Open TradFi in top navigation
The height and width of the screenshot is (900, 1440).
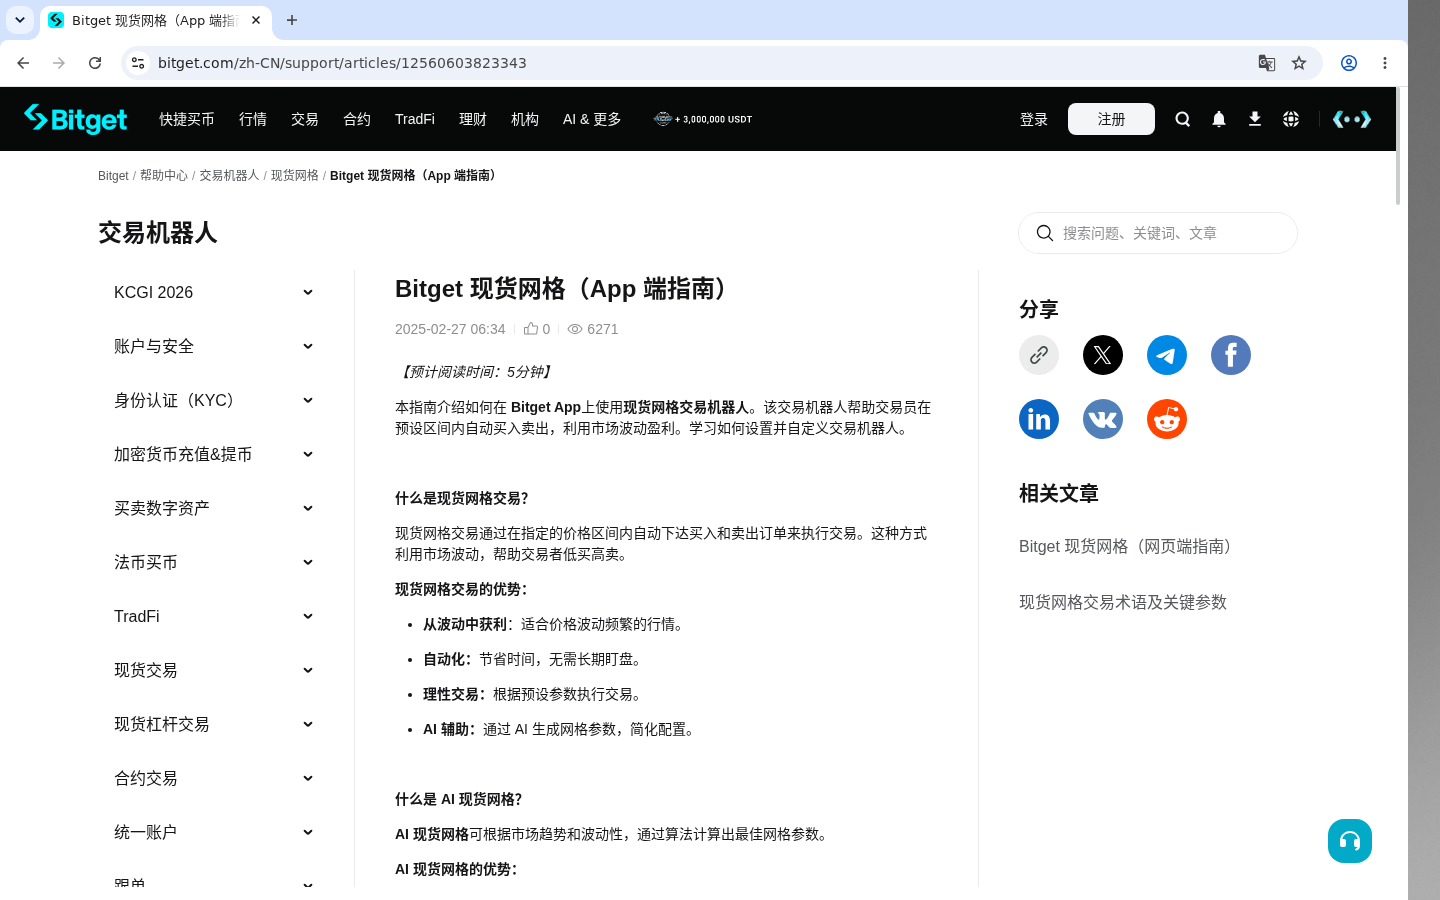click(415, 119)
